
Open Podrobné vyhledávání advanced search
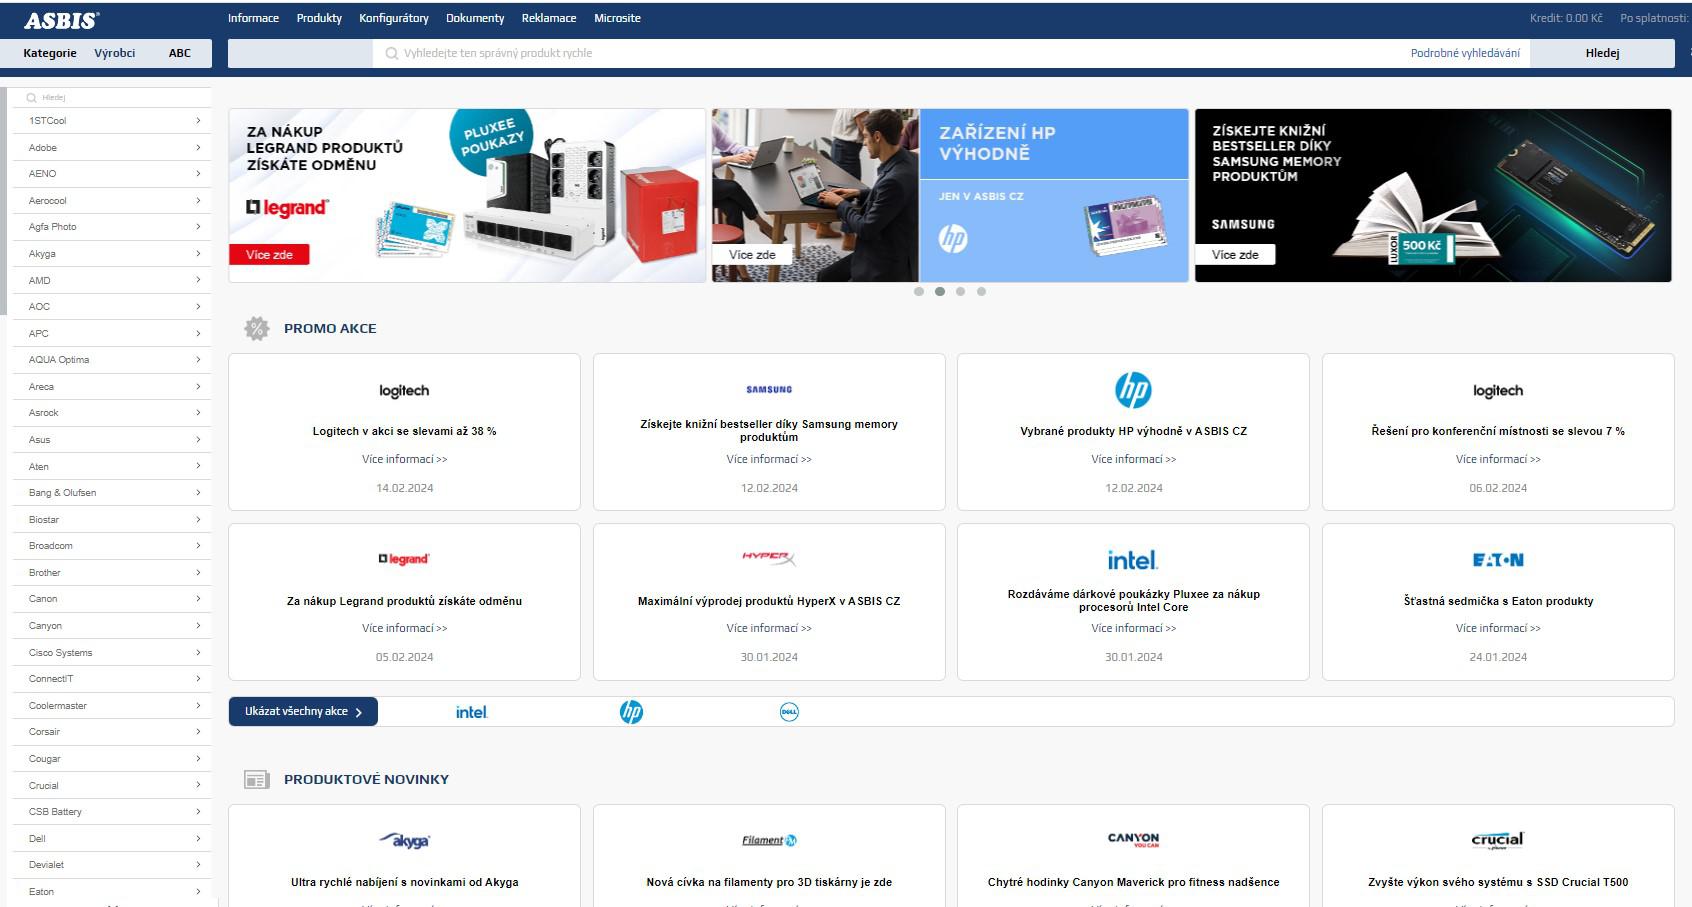point(1465,53)
